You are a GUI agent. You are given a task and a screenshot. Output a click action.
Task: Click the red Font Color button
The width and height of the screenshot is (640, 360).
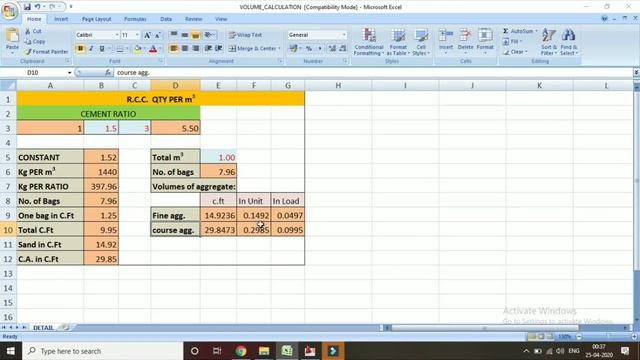click(153, 49)
